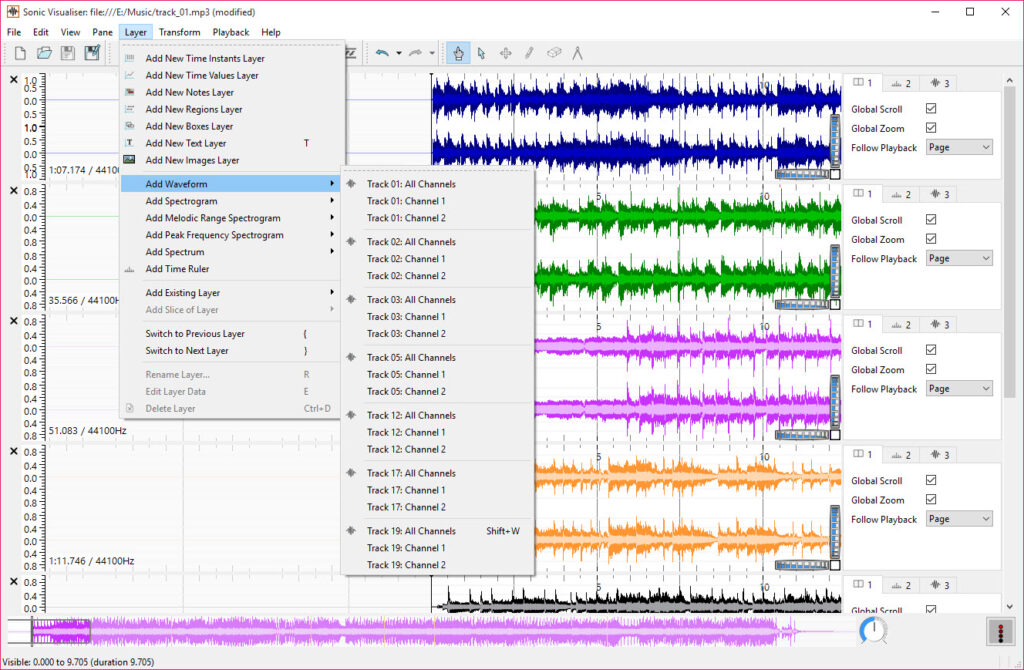Click the horizontal zoom thumbwheel on the purple waveform
1024x670 pixels.
[802, 435]
